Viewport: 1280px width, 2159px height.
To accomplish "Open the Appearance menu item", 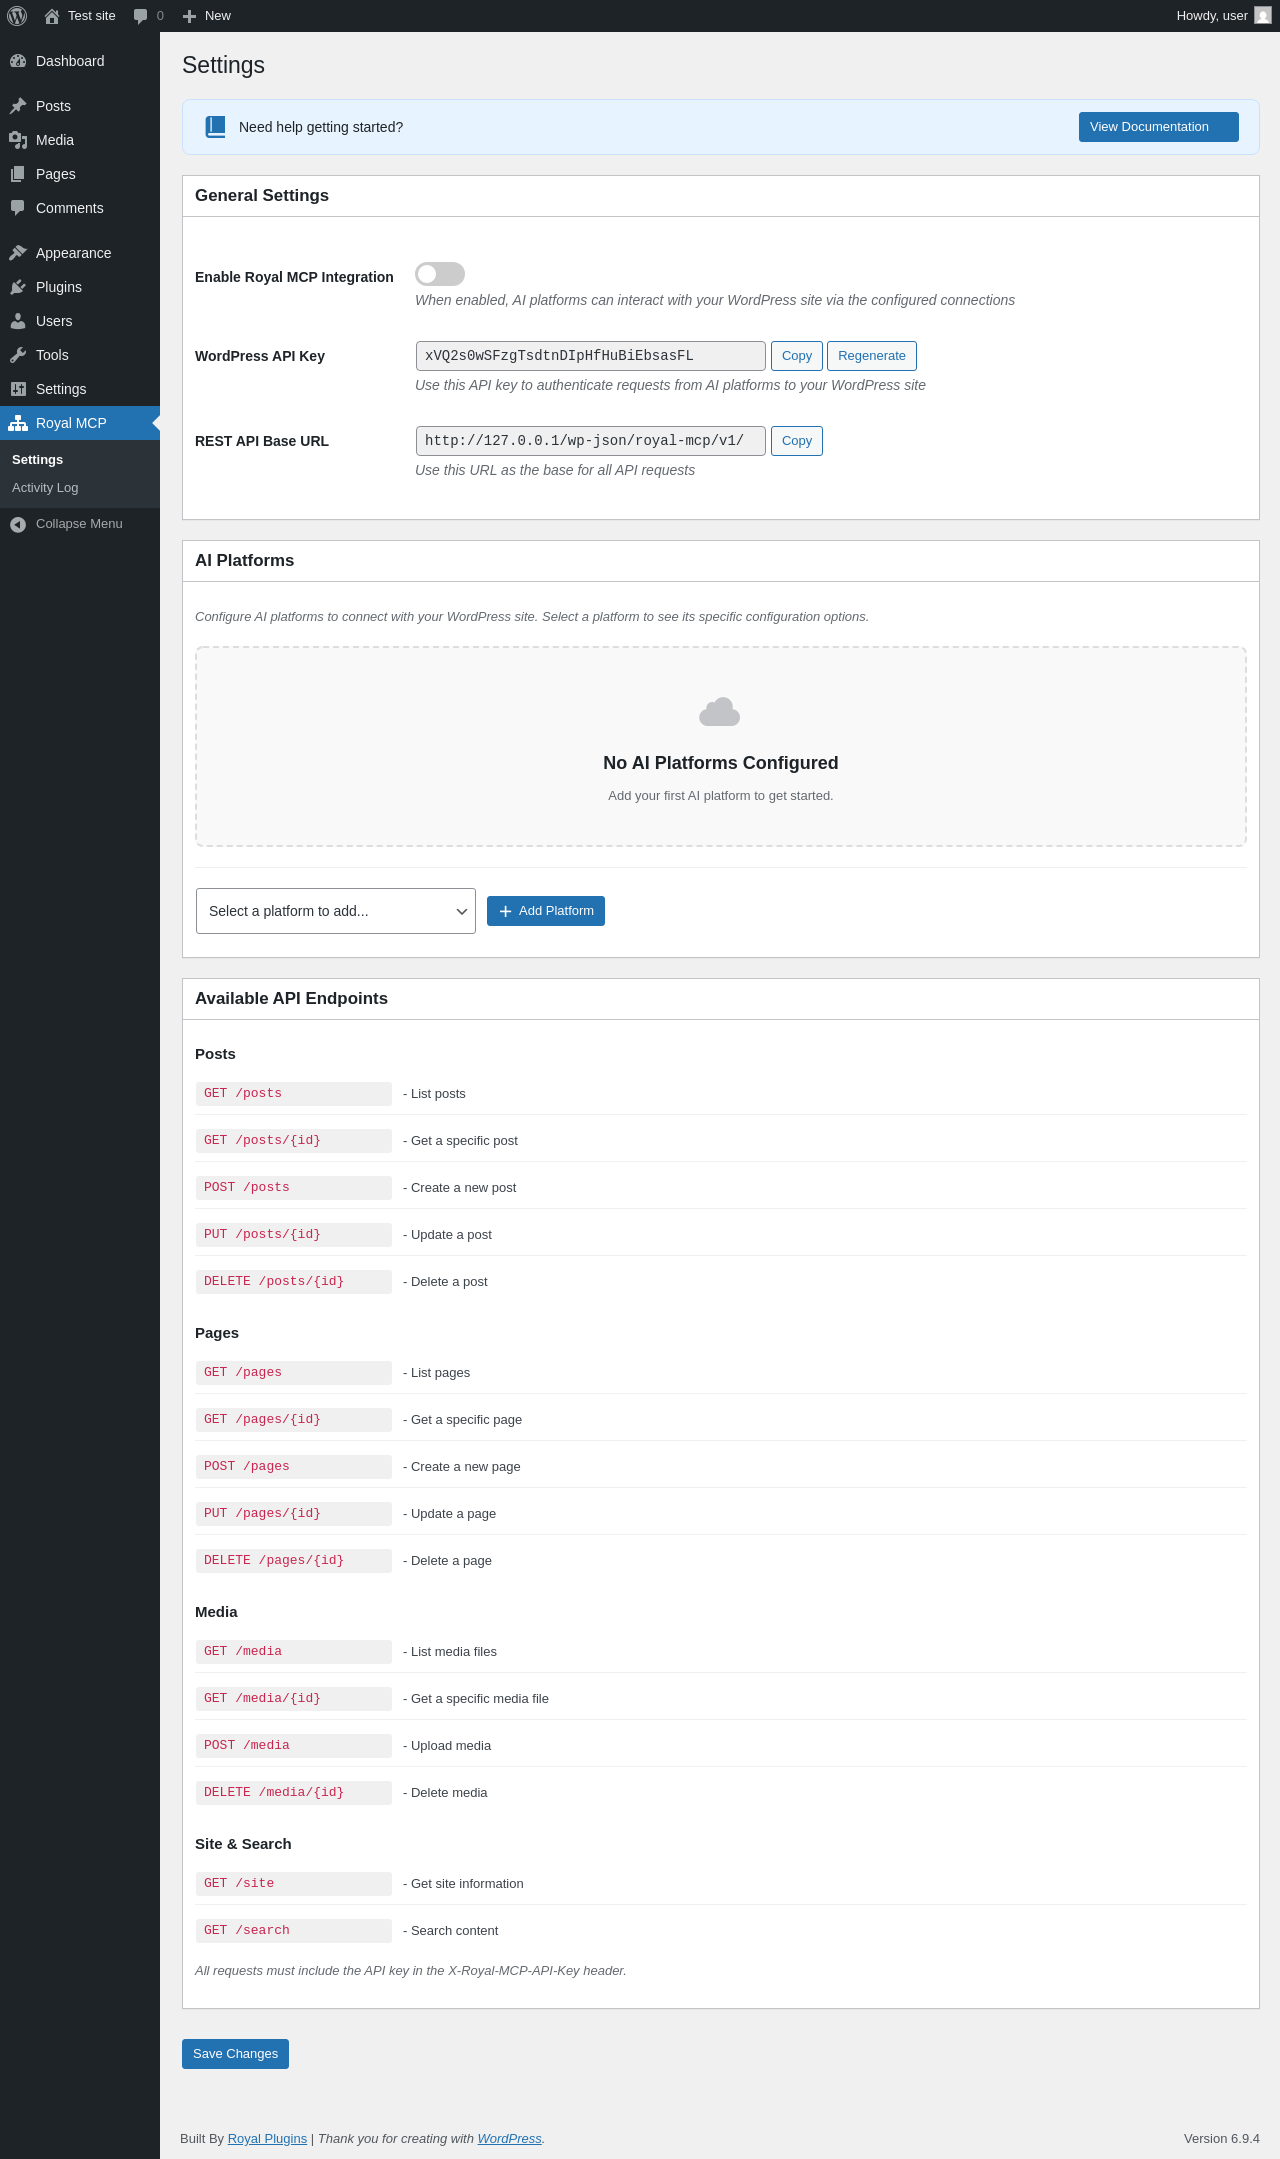I will (80, 253).
